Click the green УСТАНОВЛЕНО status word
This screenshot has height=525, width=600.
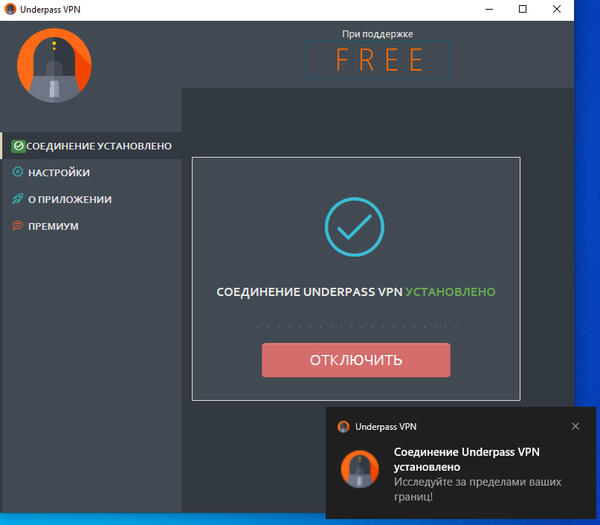pyautogui.click(x=450, y=292)
